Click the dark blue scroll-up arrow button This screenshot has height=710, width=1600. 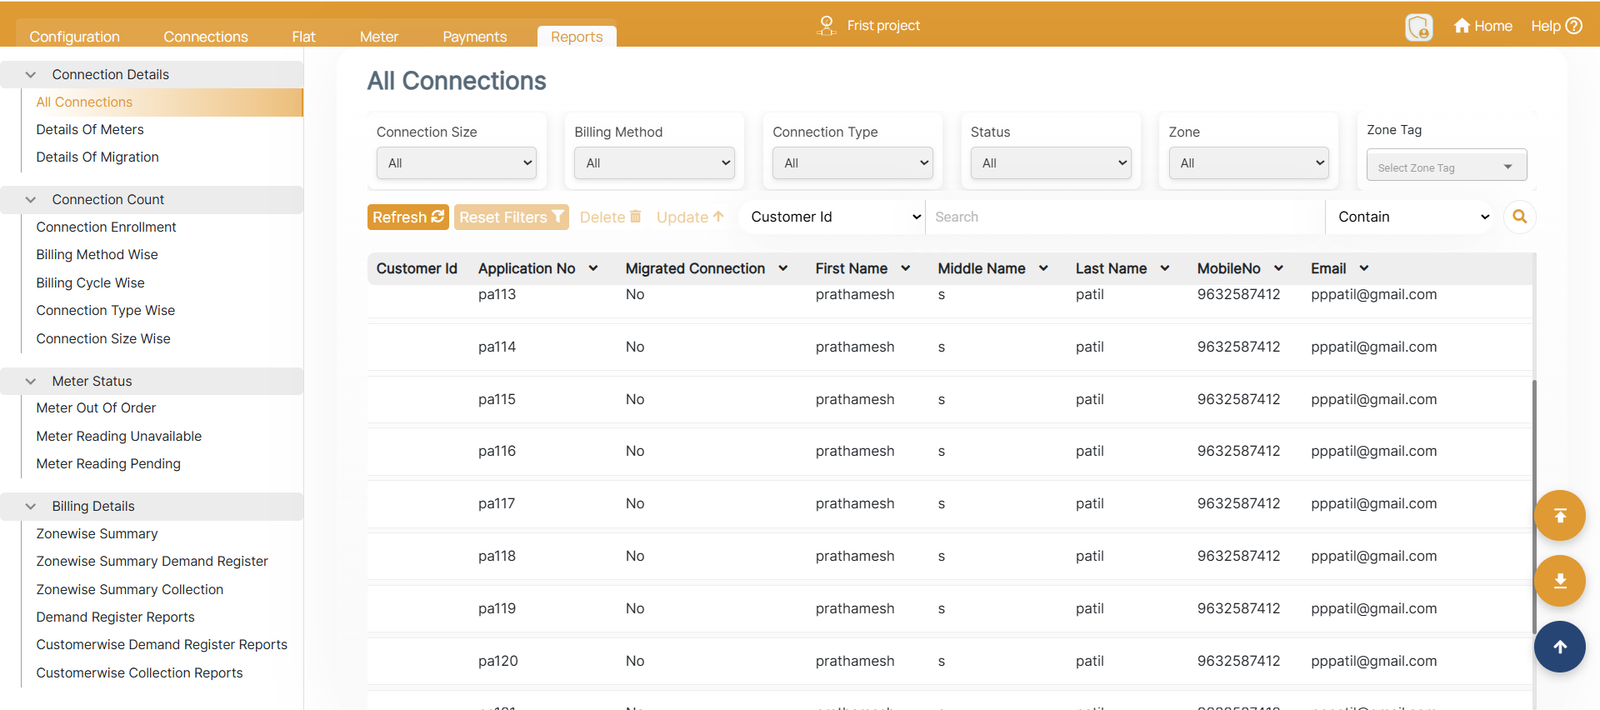click(1560, 647)
